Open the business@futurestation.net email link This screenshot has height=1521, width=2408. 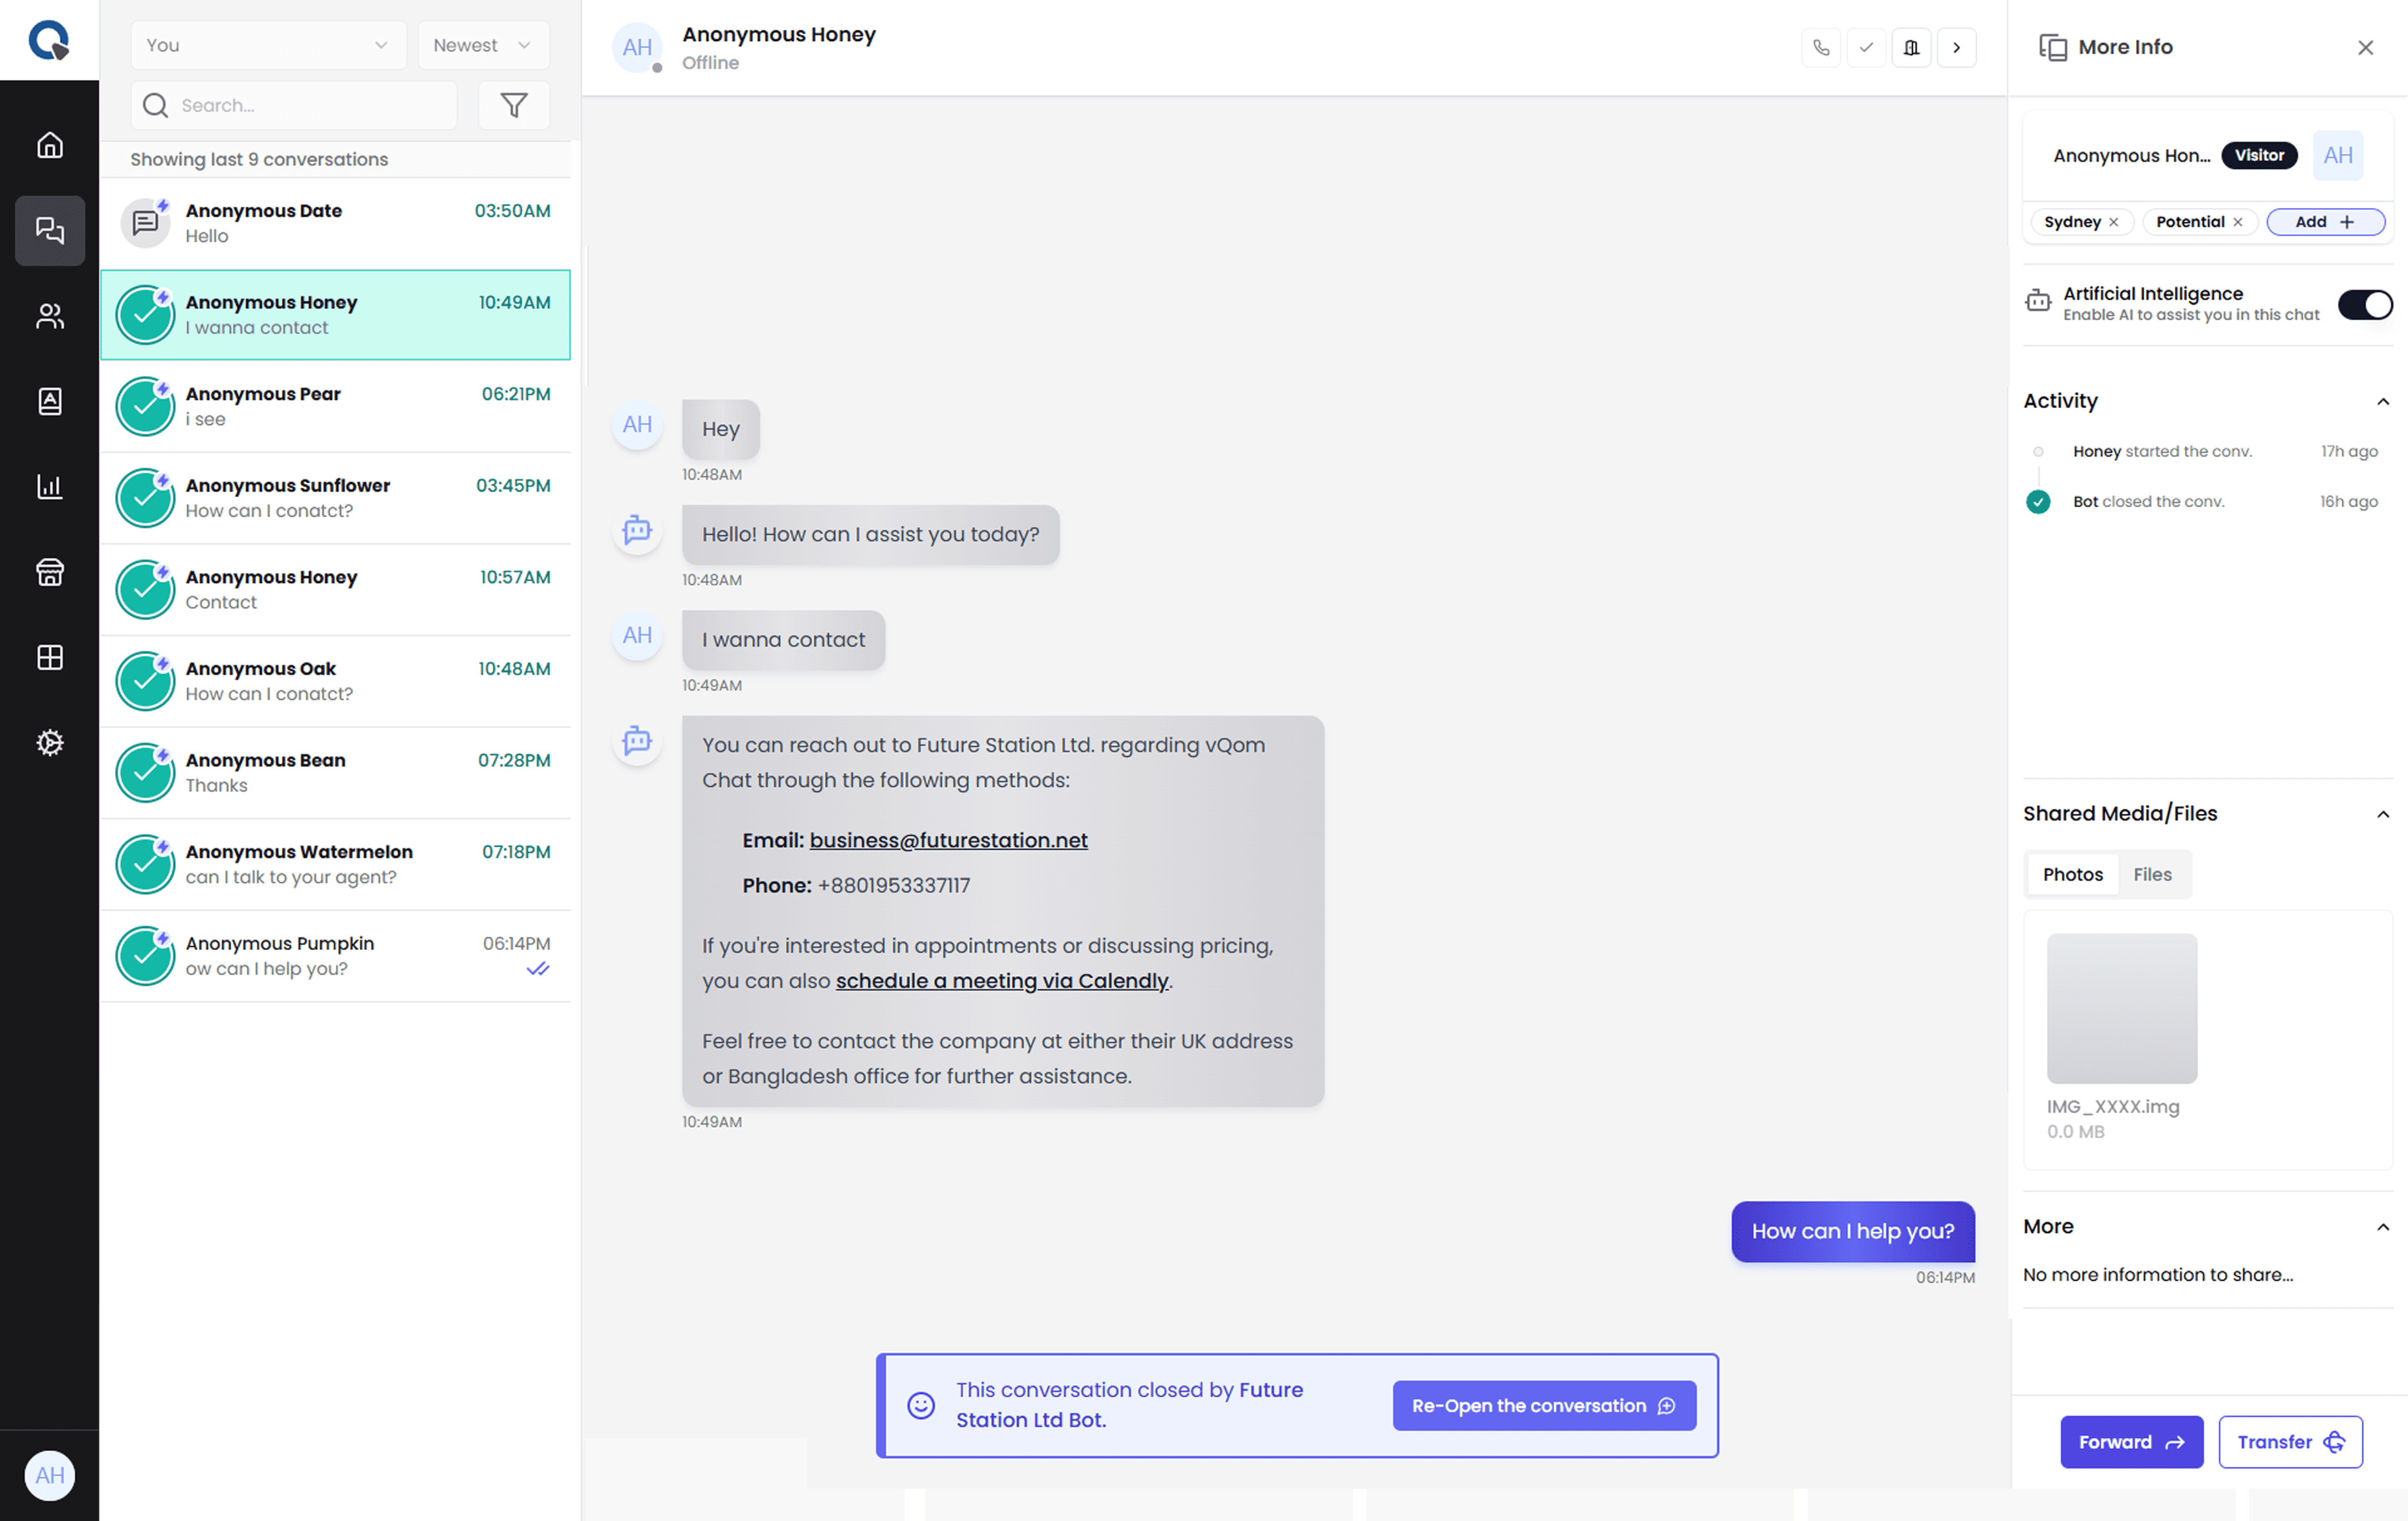point(948,840)
